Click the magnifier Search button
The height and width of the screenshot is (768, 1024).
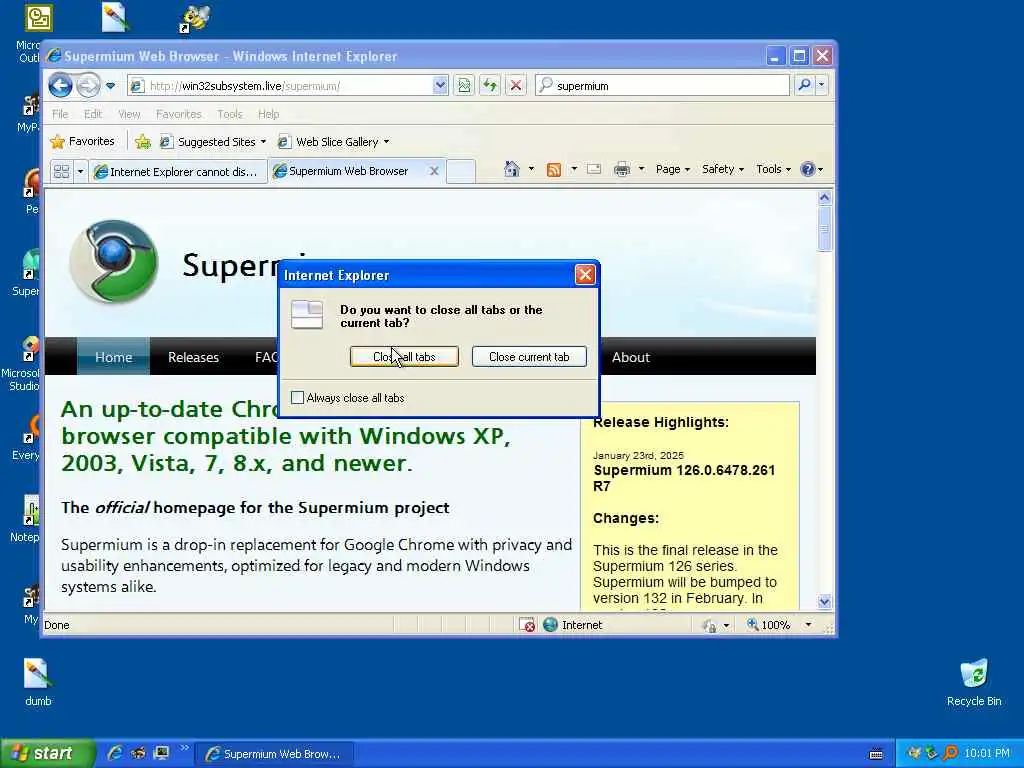tap(805, 85)
